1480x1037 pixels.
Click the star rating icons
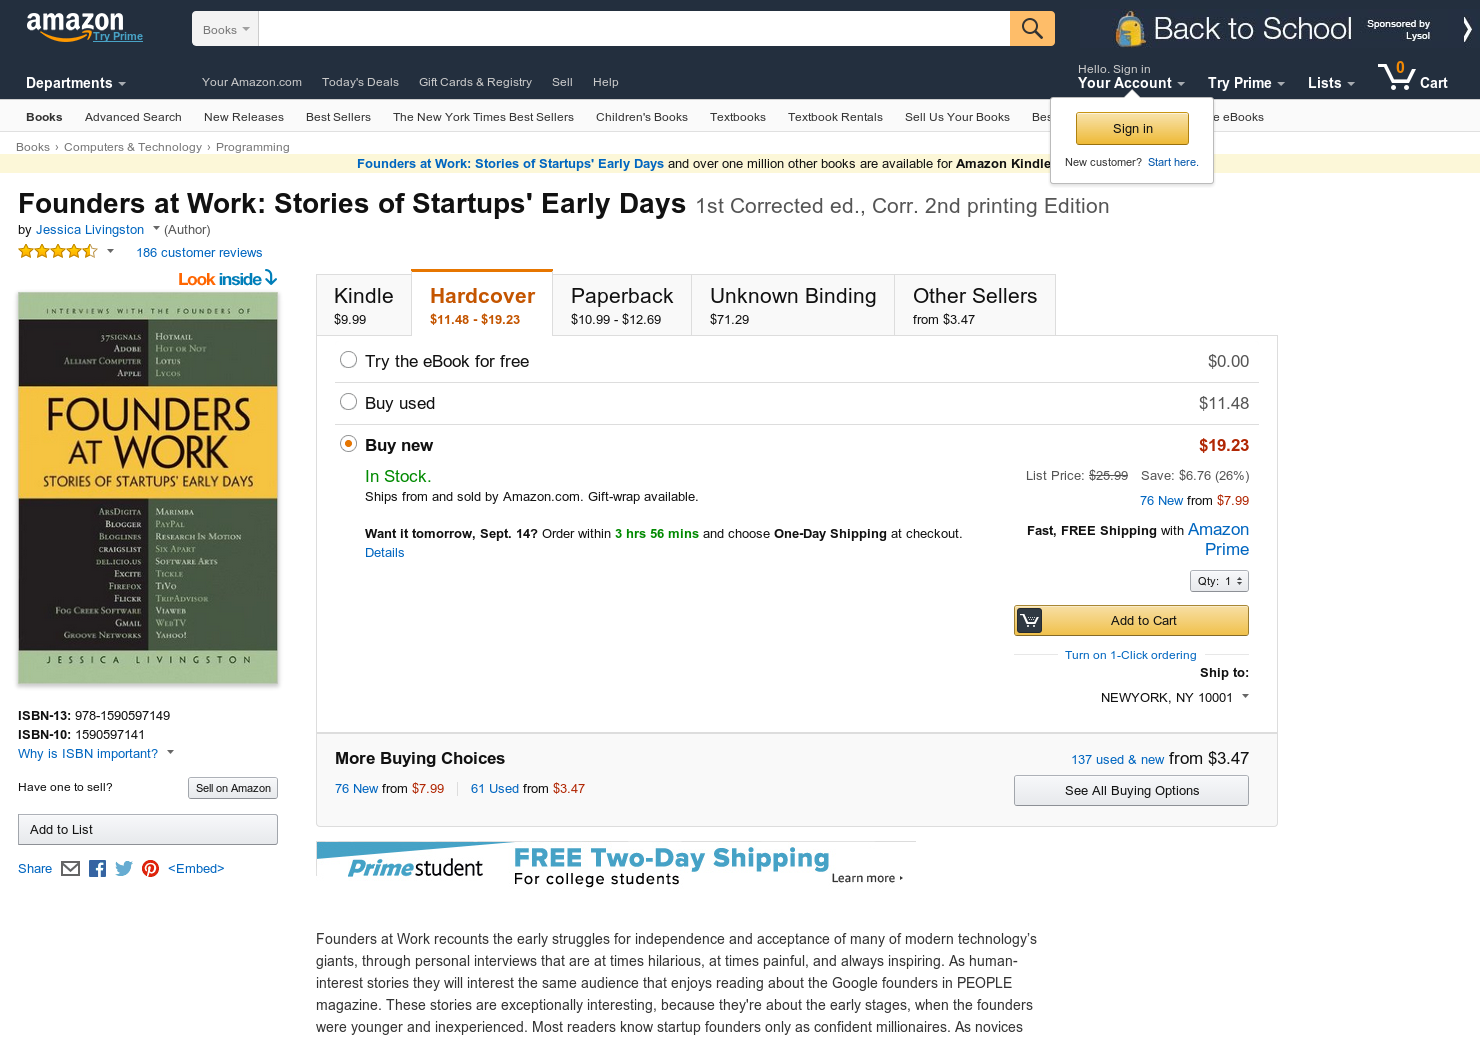[58, 252]
